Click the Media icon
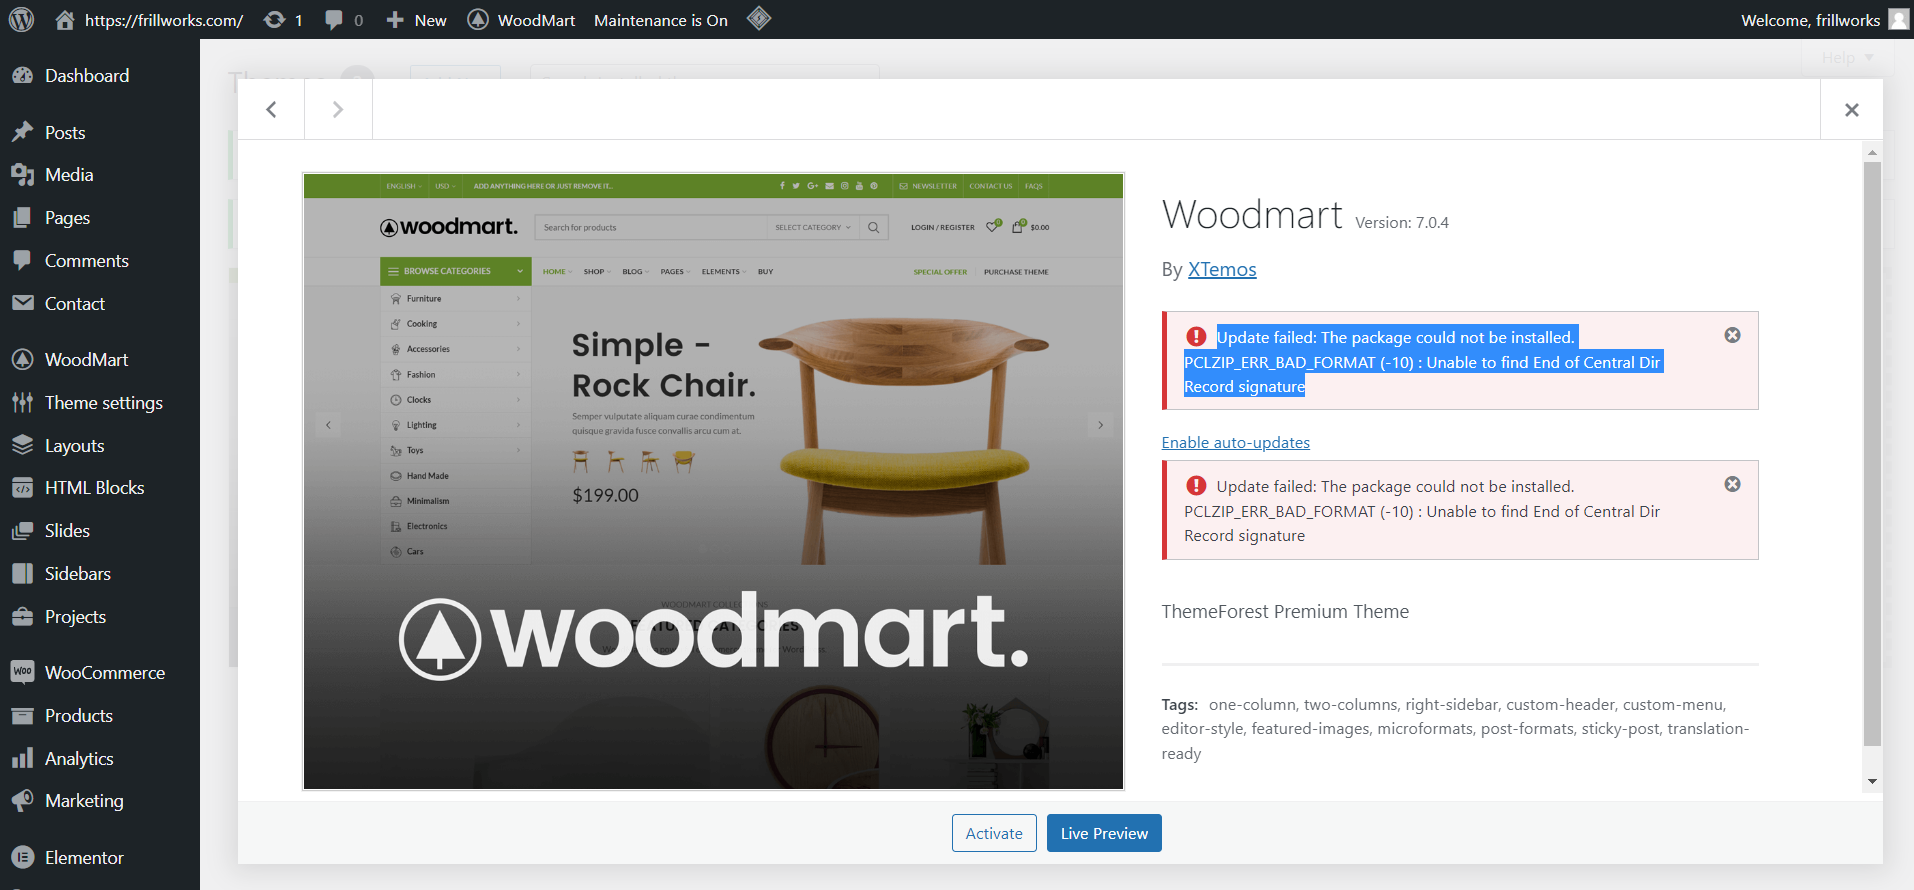Viewport: 1914px width, 890px height. coord(23,175)
